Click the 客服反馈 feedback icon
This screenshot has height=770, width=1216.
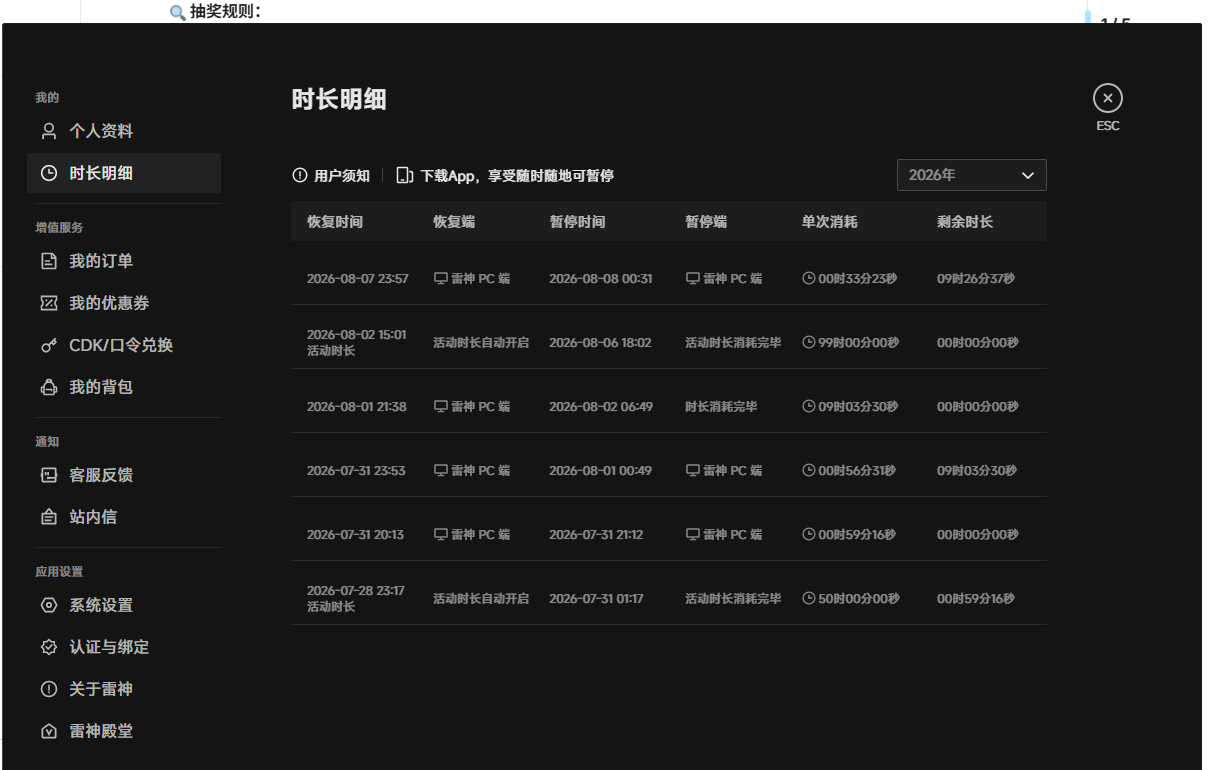coord(48,475)
